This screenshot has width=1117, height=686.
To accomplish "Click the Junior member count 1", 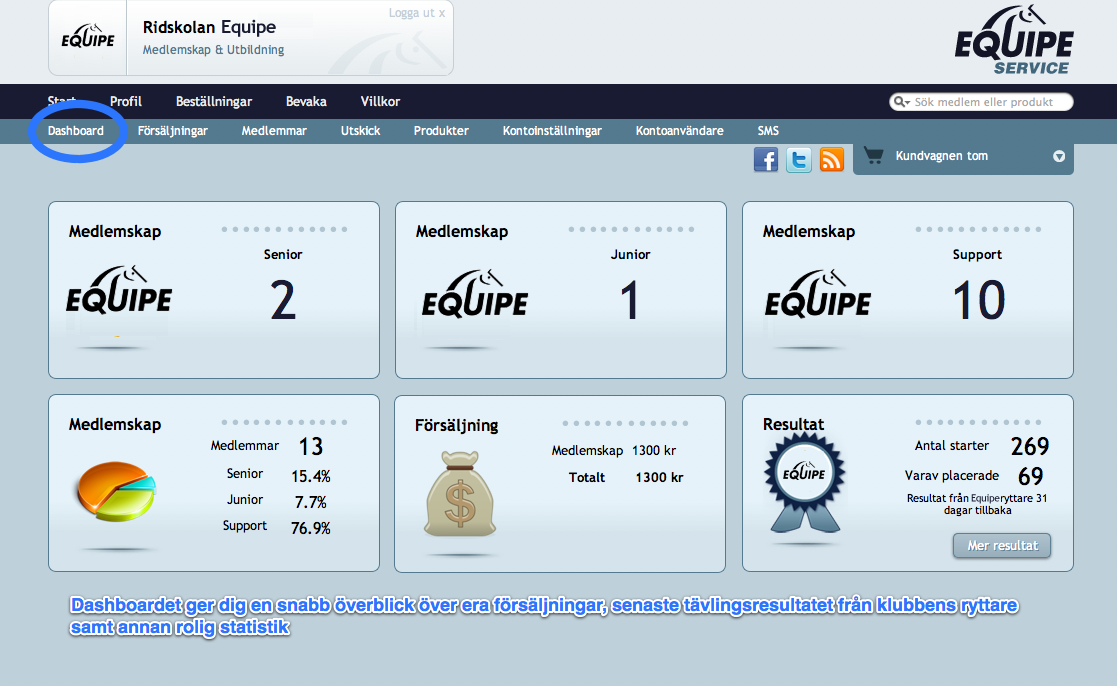I will [629, 300].
